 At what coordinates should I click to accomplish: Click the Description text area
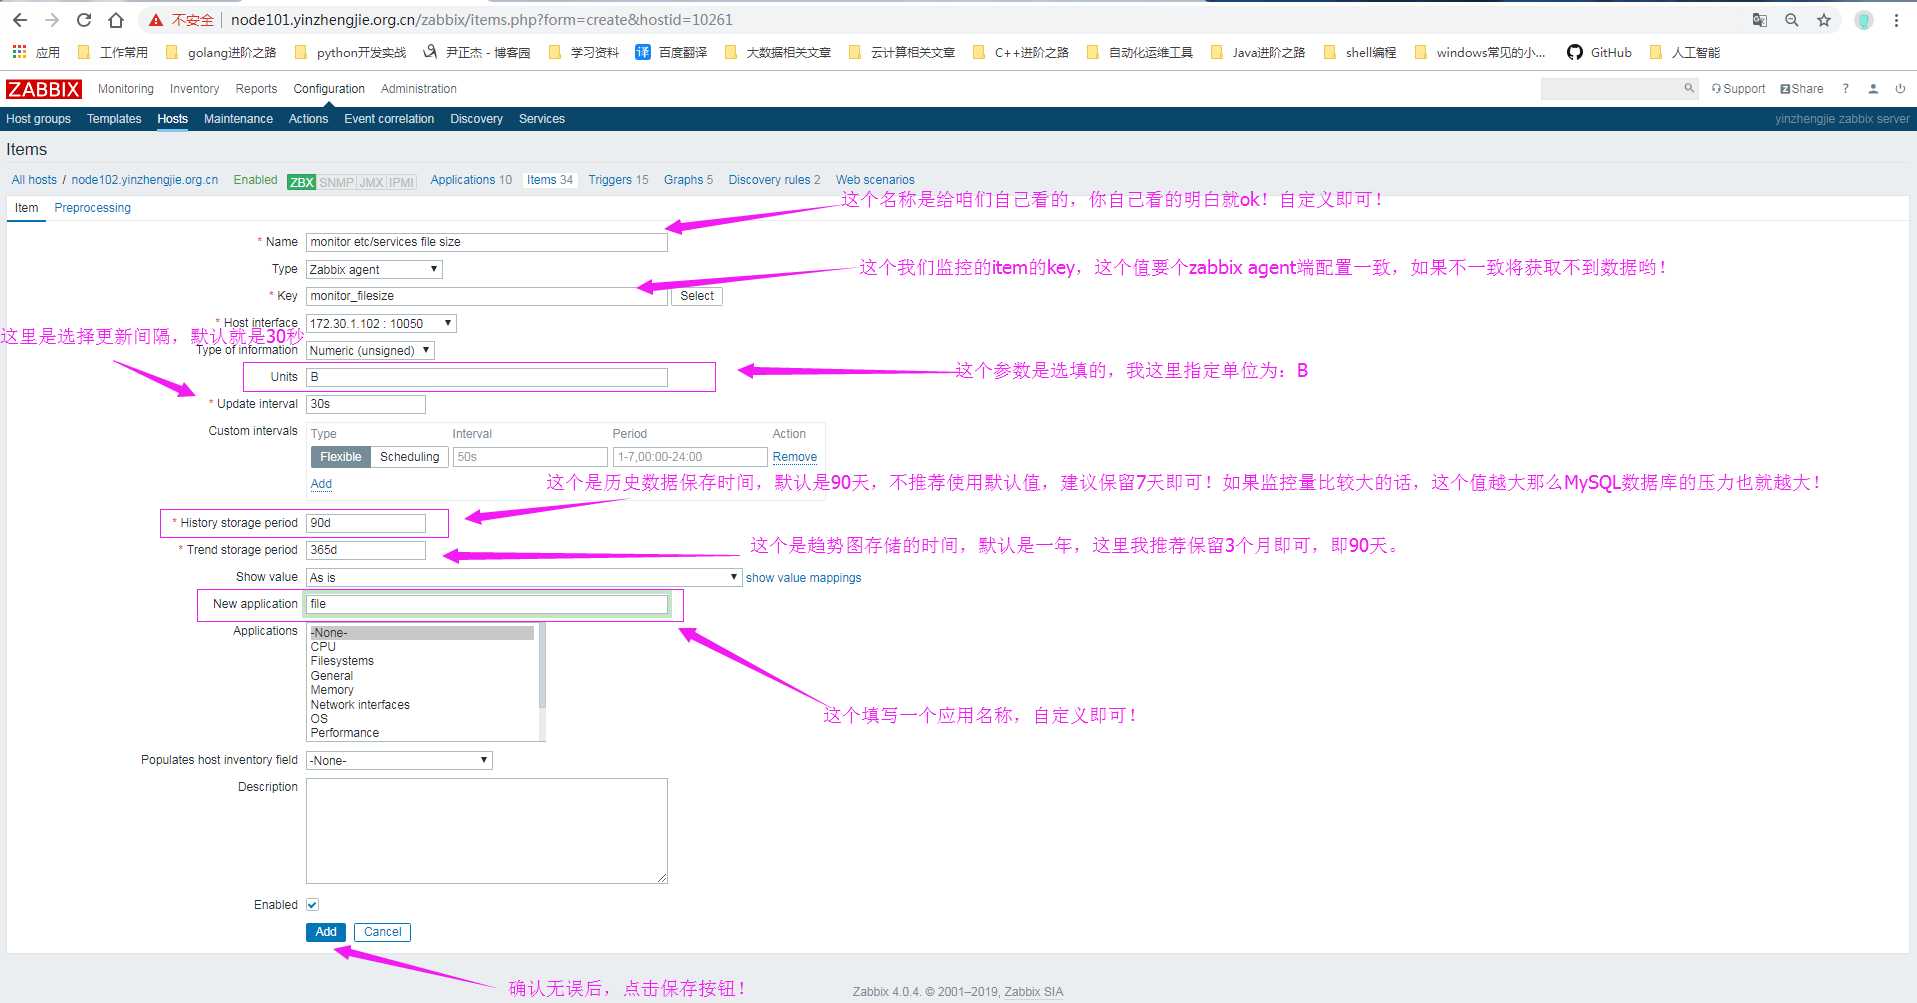point(486,831)
